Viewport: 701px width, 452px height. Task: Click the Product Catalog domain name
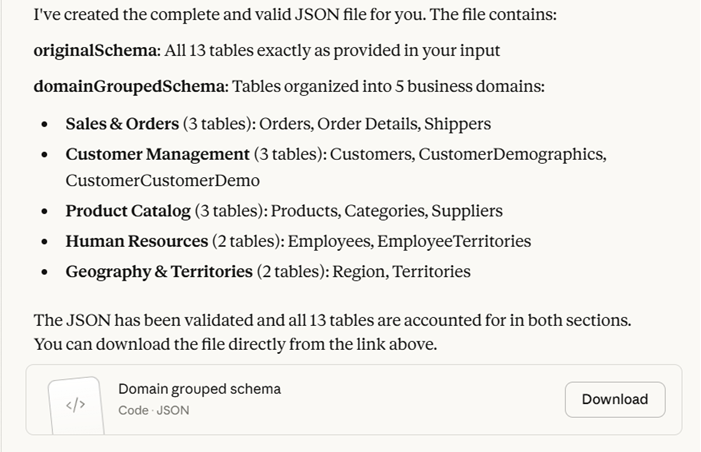[x=127, y=211]
